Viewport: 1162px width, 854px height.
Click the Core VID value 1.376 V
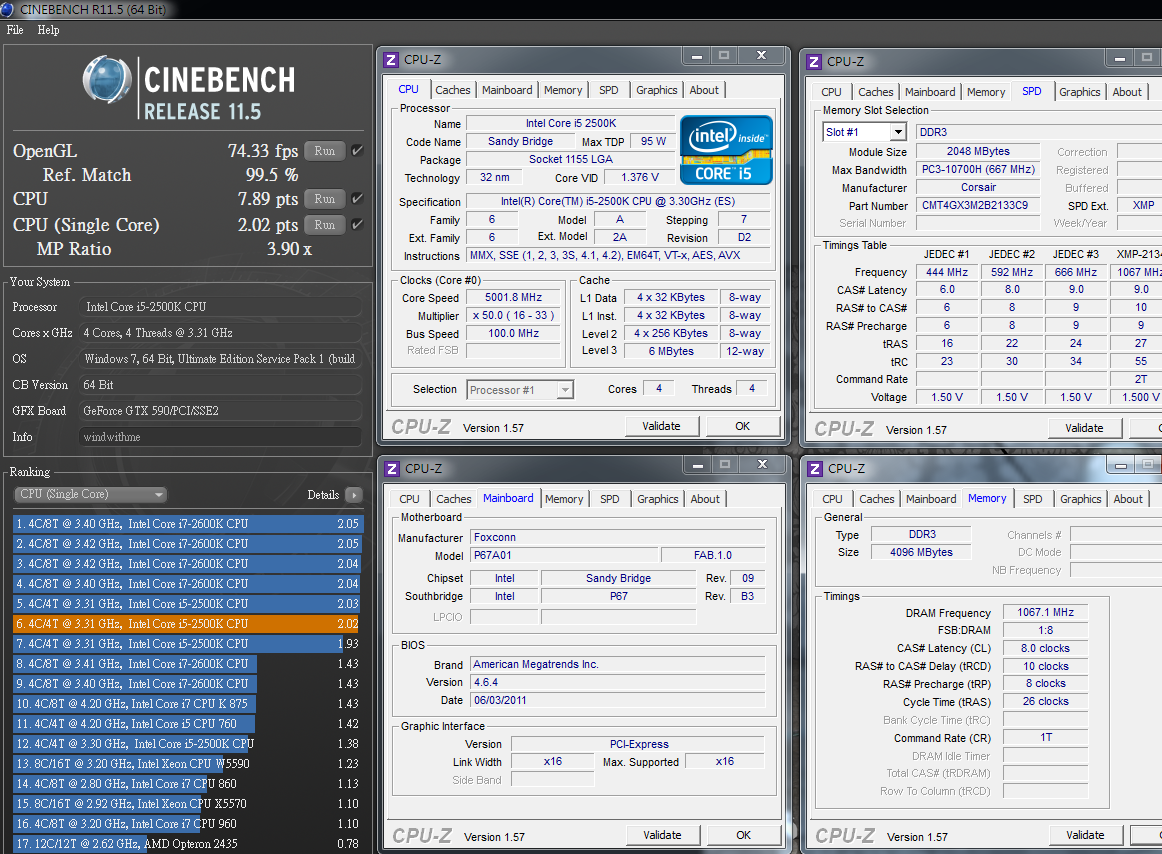[x=640, y=177]
